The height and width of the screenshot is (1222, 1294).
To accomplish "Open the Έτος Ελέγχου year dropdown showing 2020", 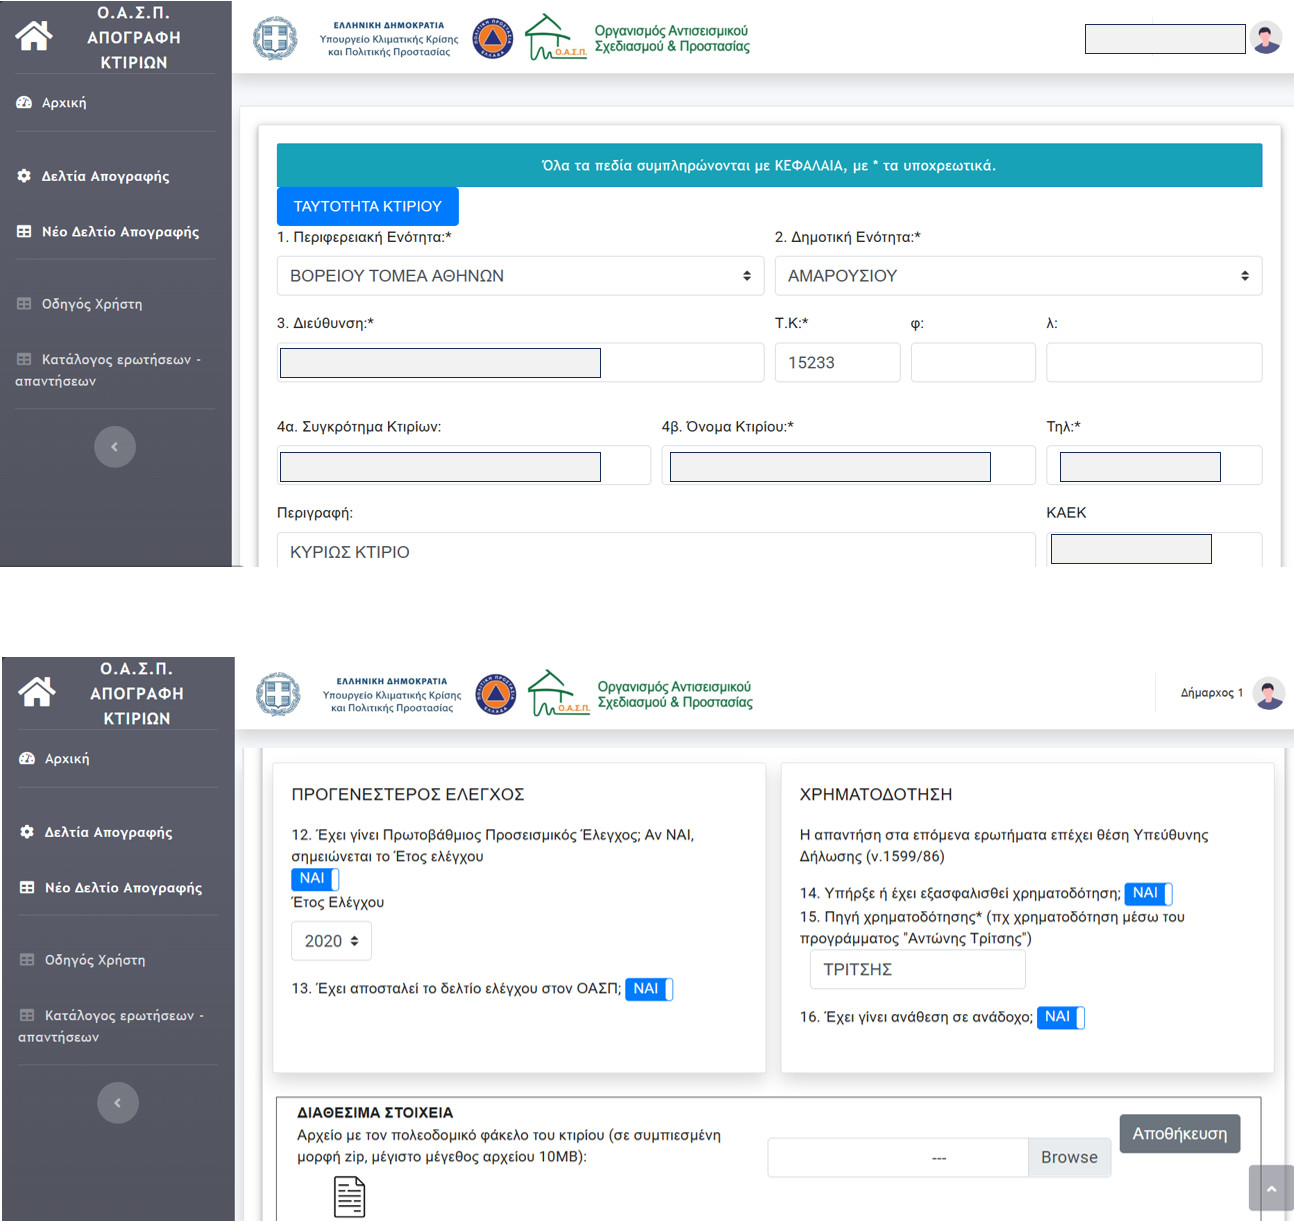I will [x=331, y=941].
